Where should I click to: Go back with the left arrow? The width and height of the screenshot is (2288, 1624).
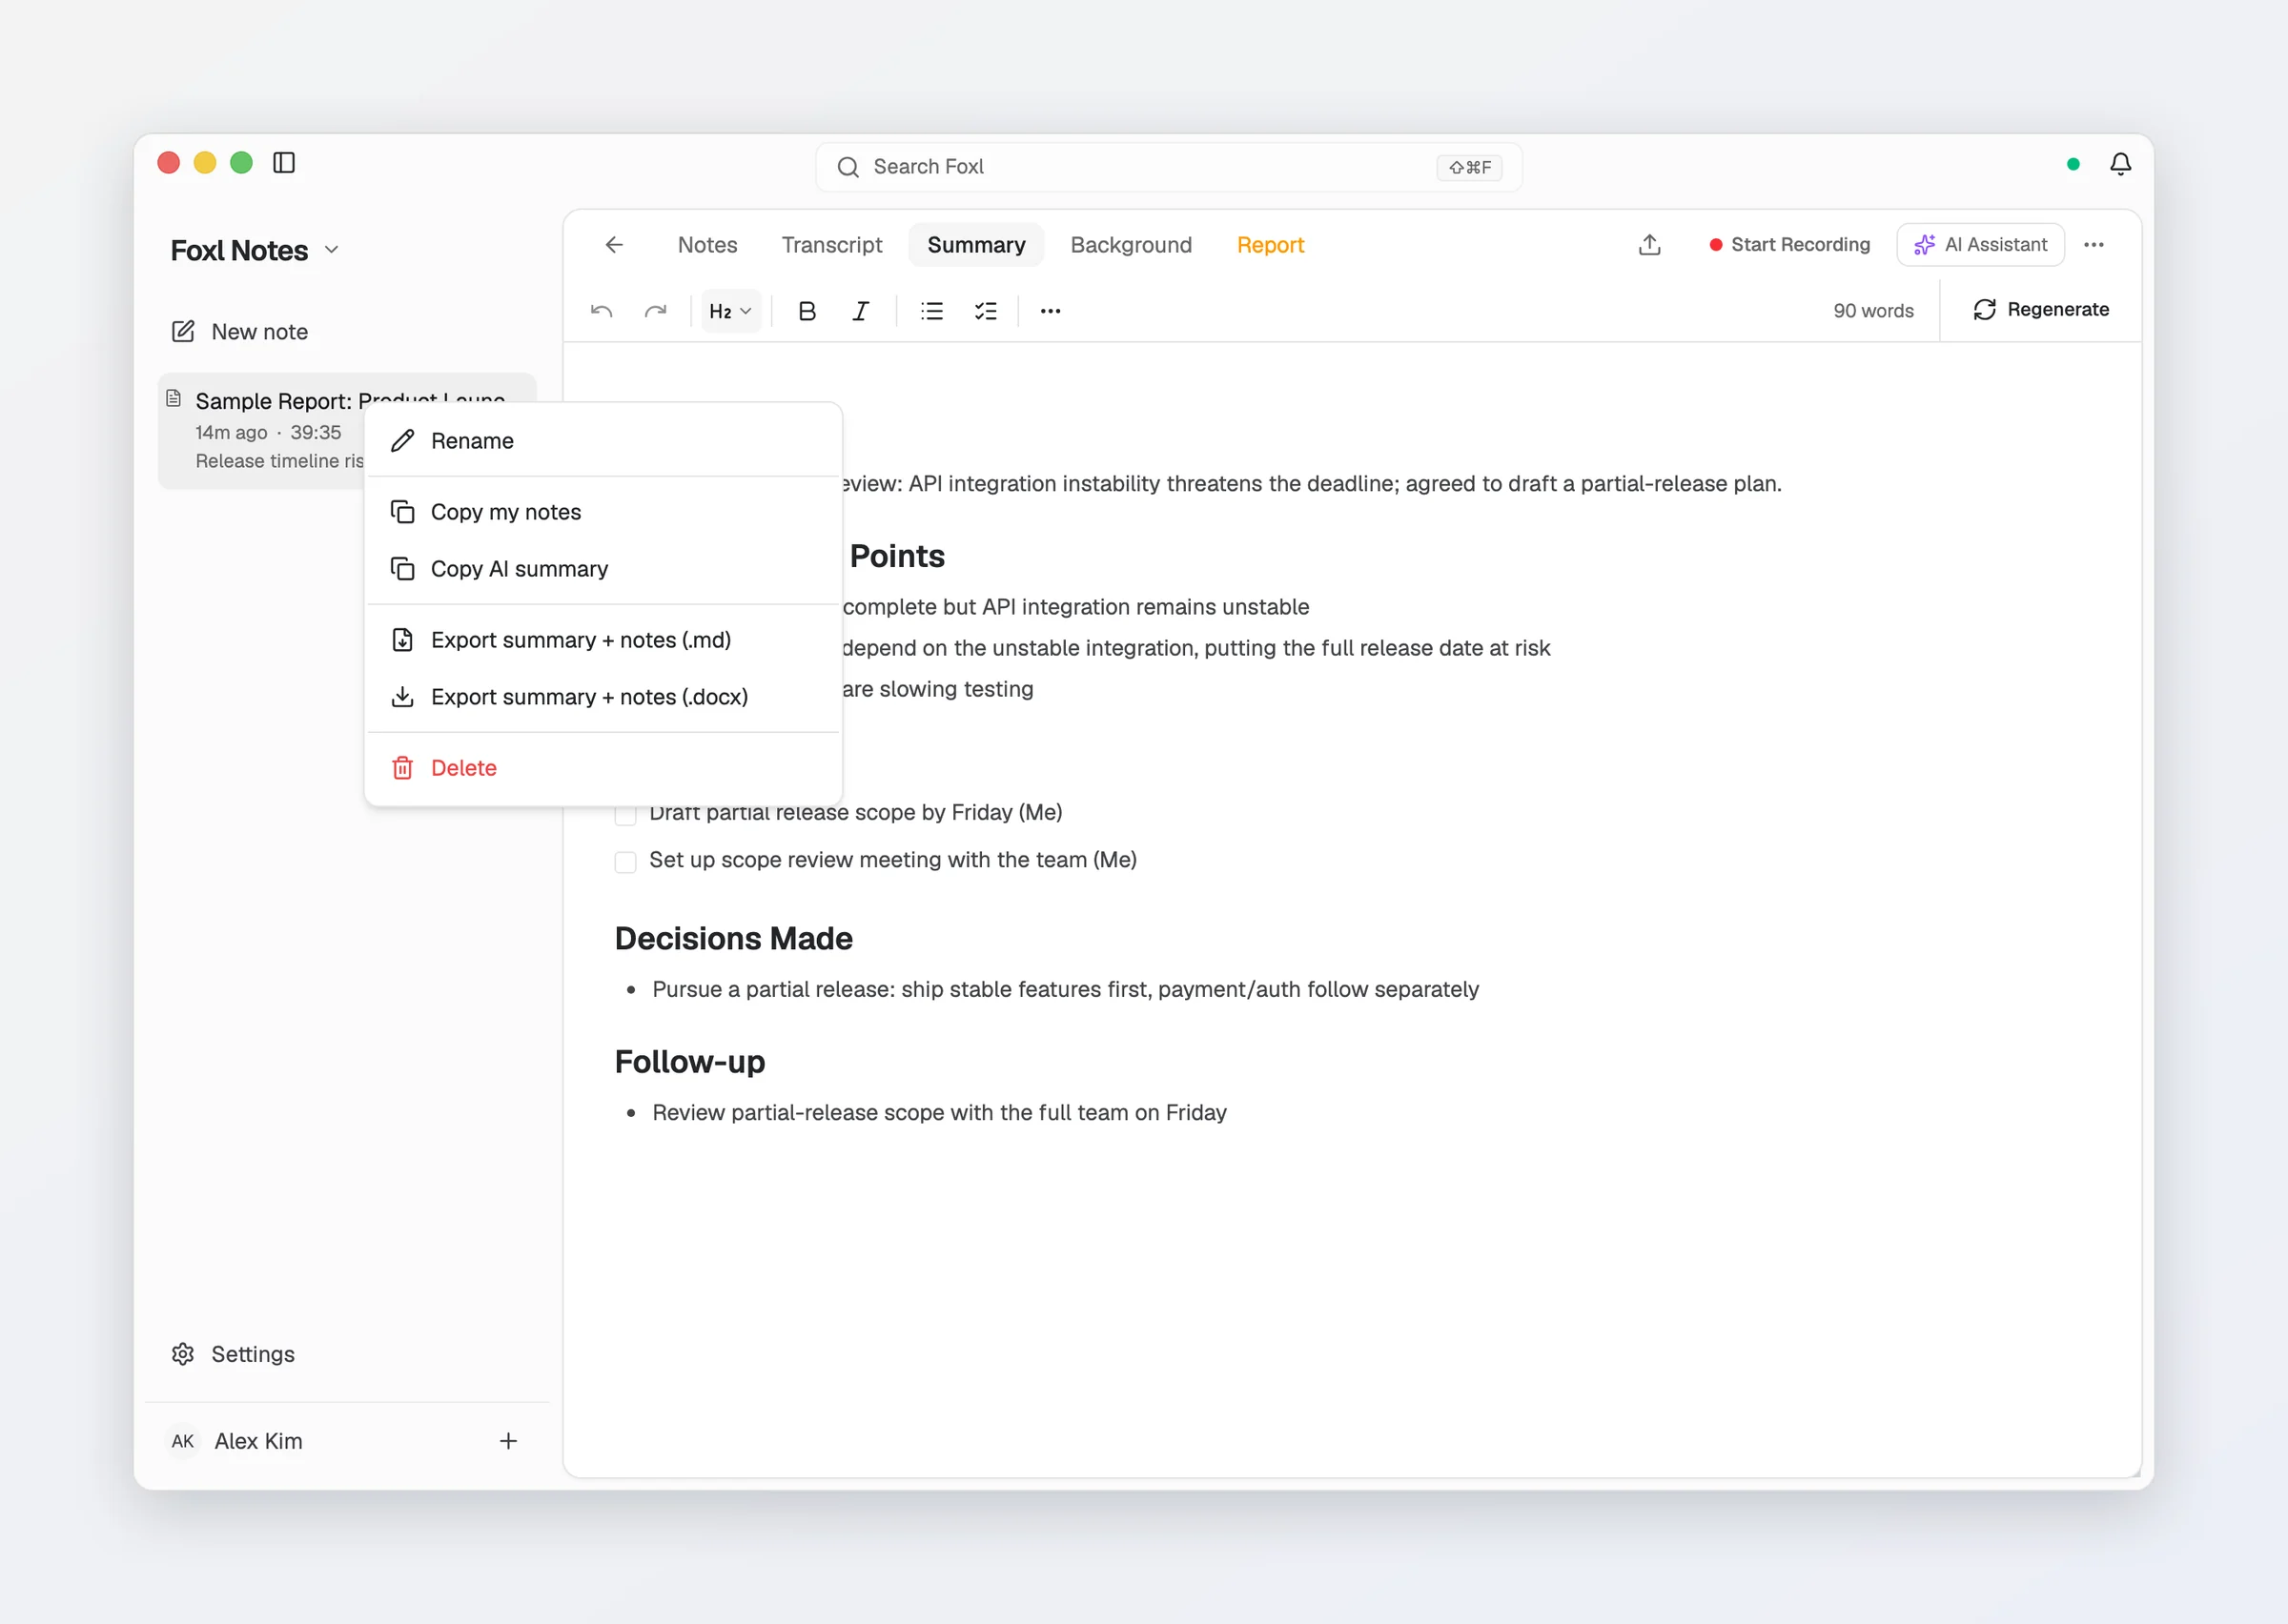point(614,245)
